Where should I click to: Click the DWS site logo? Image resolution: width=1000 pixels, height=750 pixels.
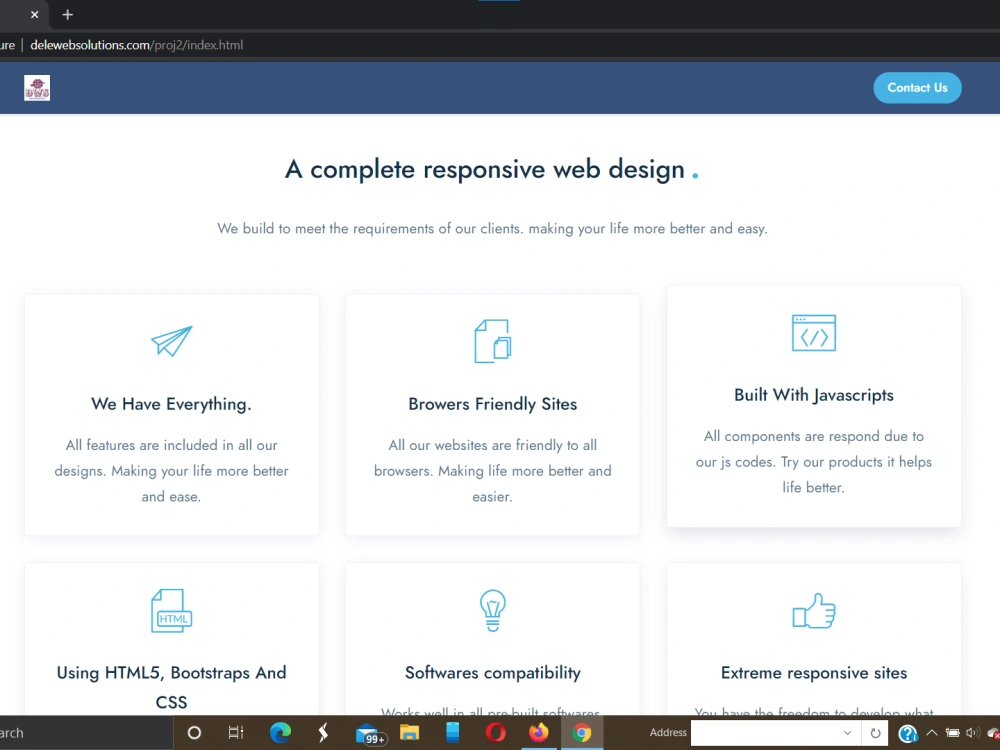pos(37,88)
